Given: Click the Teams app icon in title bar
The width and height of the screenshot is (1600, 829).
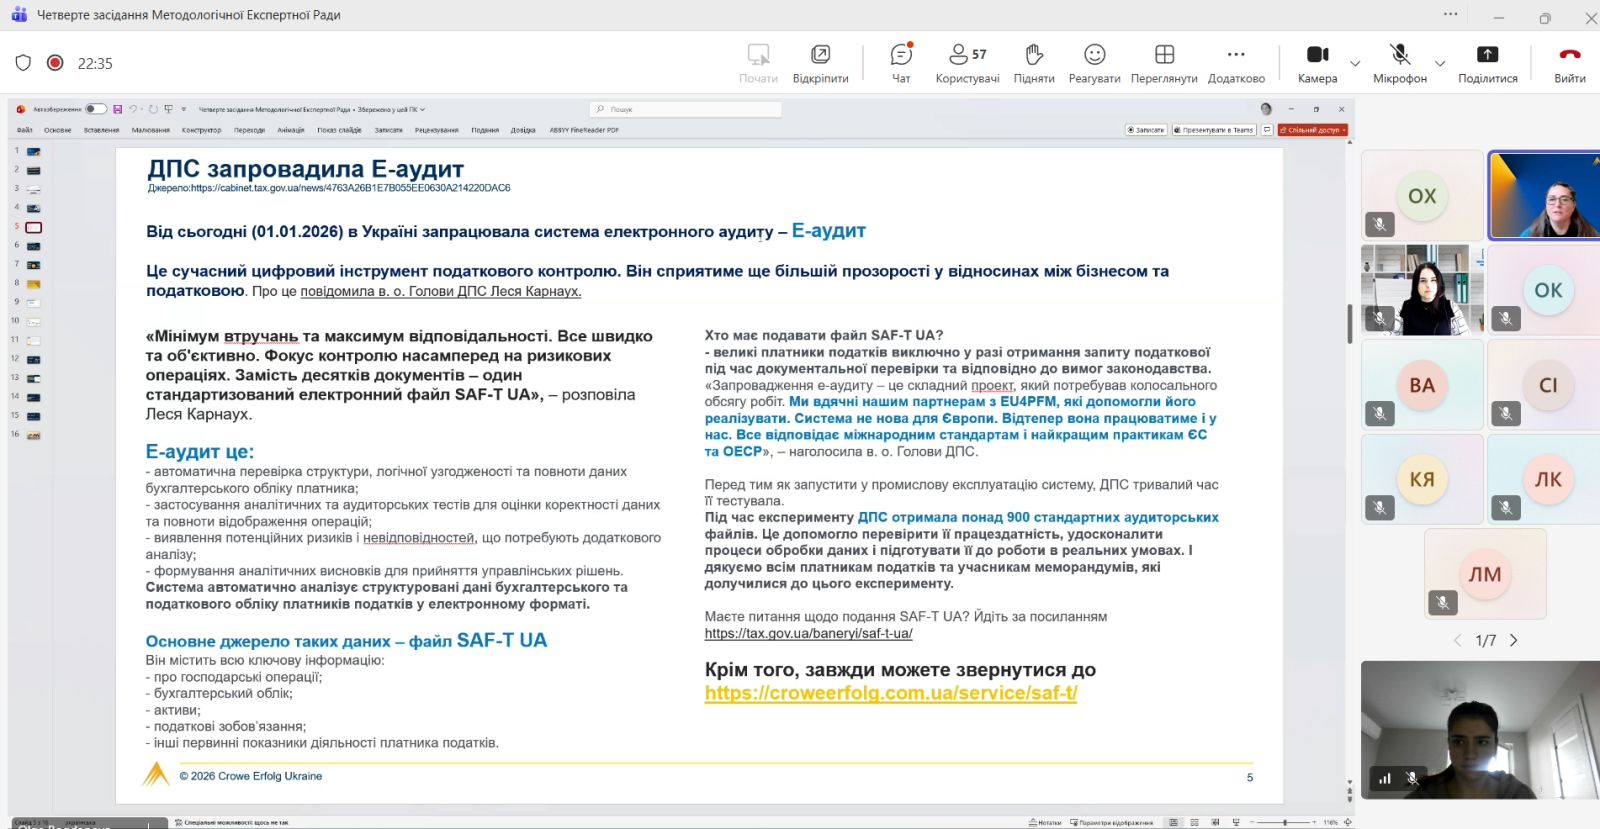Looking at the screenshot, I should [19, 15].
